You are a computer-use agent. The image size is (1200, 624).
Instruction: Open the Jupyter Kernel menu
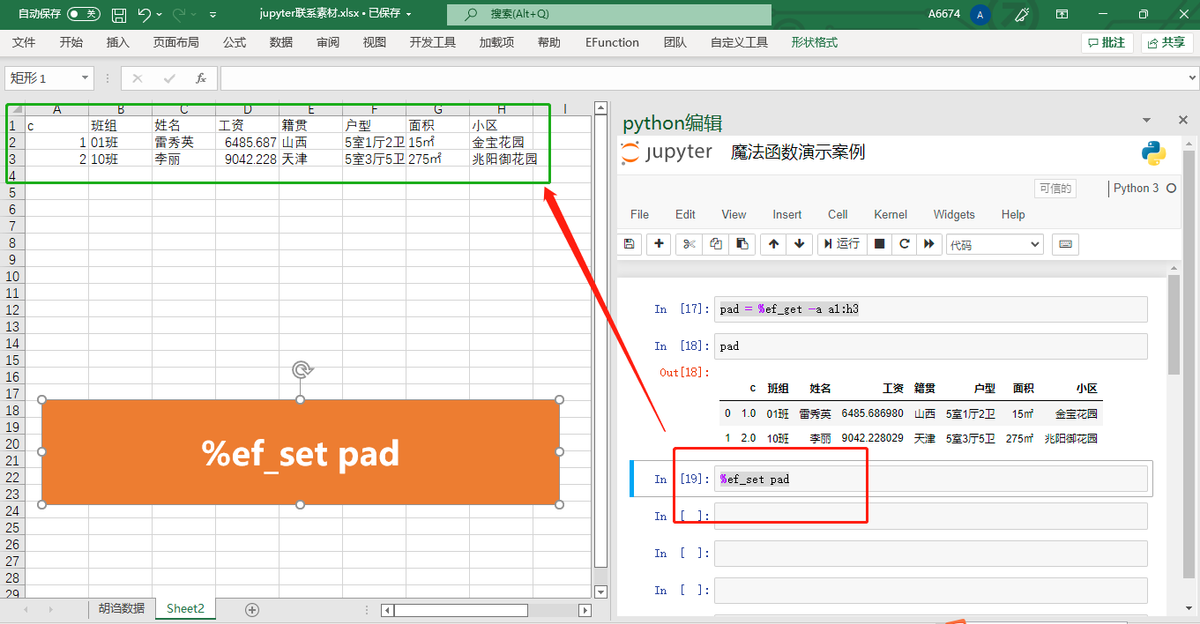click(890, 214)
